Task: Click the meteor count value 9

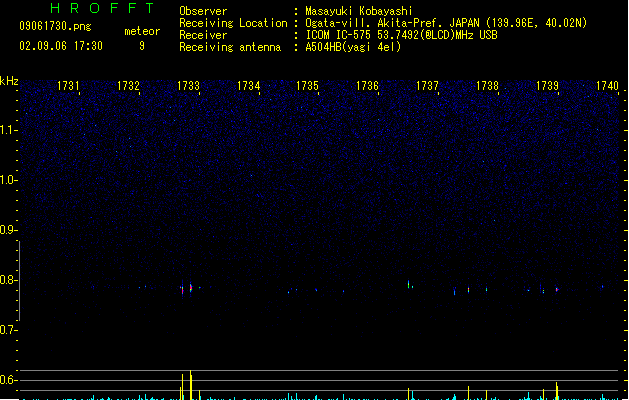Action: (142, 46)
